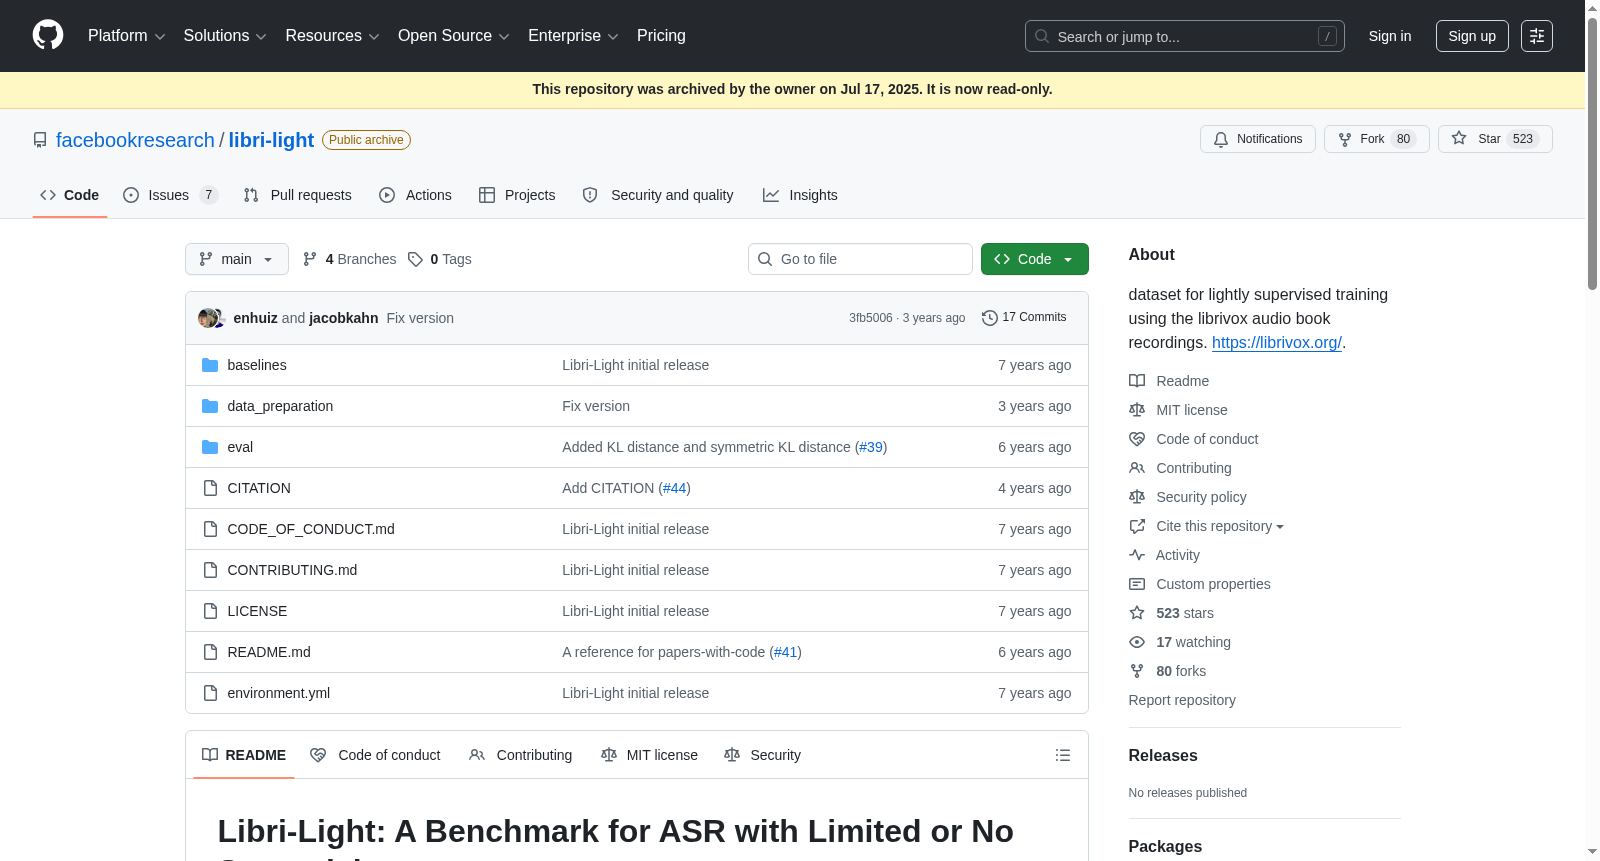Image resolution: width=1600 pixels, height=861 pixels.
Task: Switch to the Security README tab
Action: pyautogui.click(x=763, y=755)
